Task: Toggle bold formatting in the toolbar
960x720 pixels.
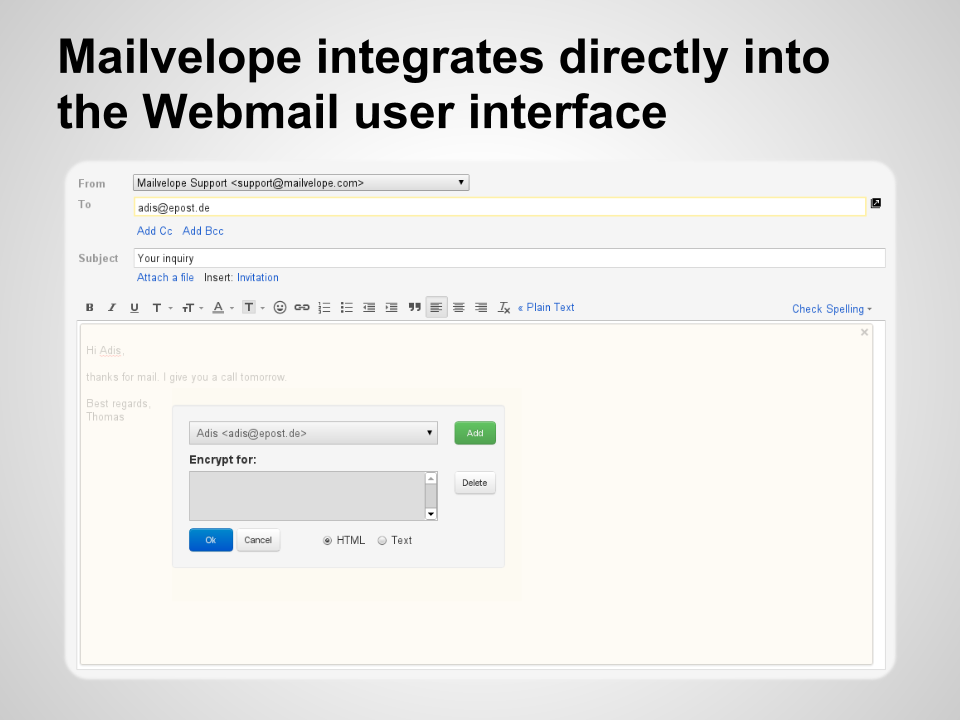Action: (x=89, y=307)
